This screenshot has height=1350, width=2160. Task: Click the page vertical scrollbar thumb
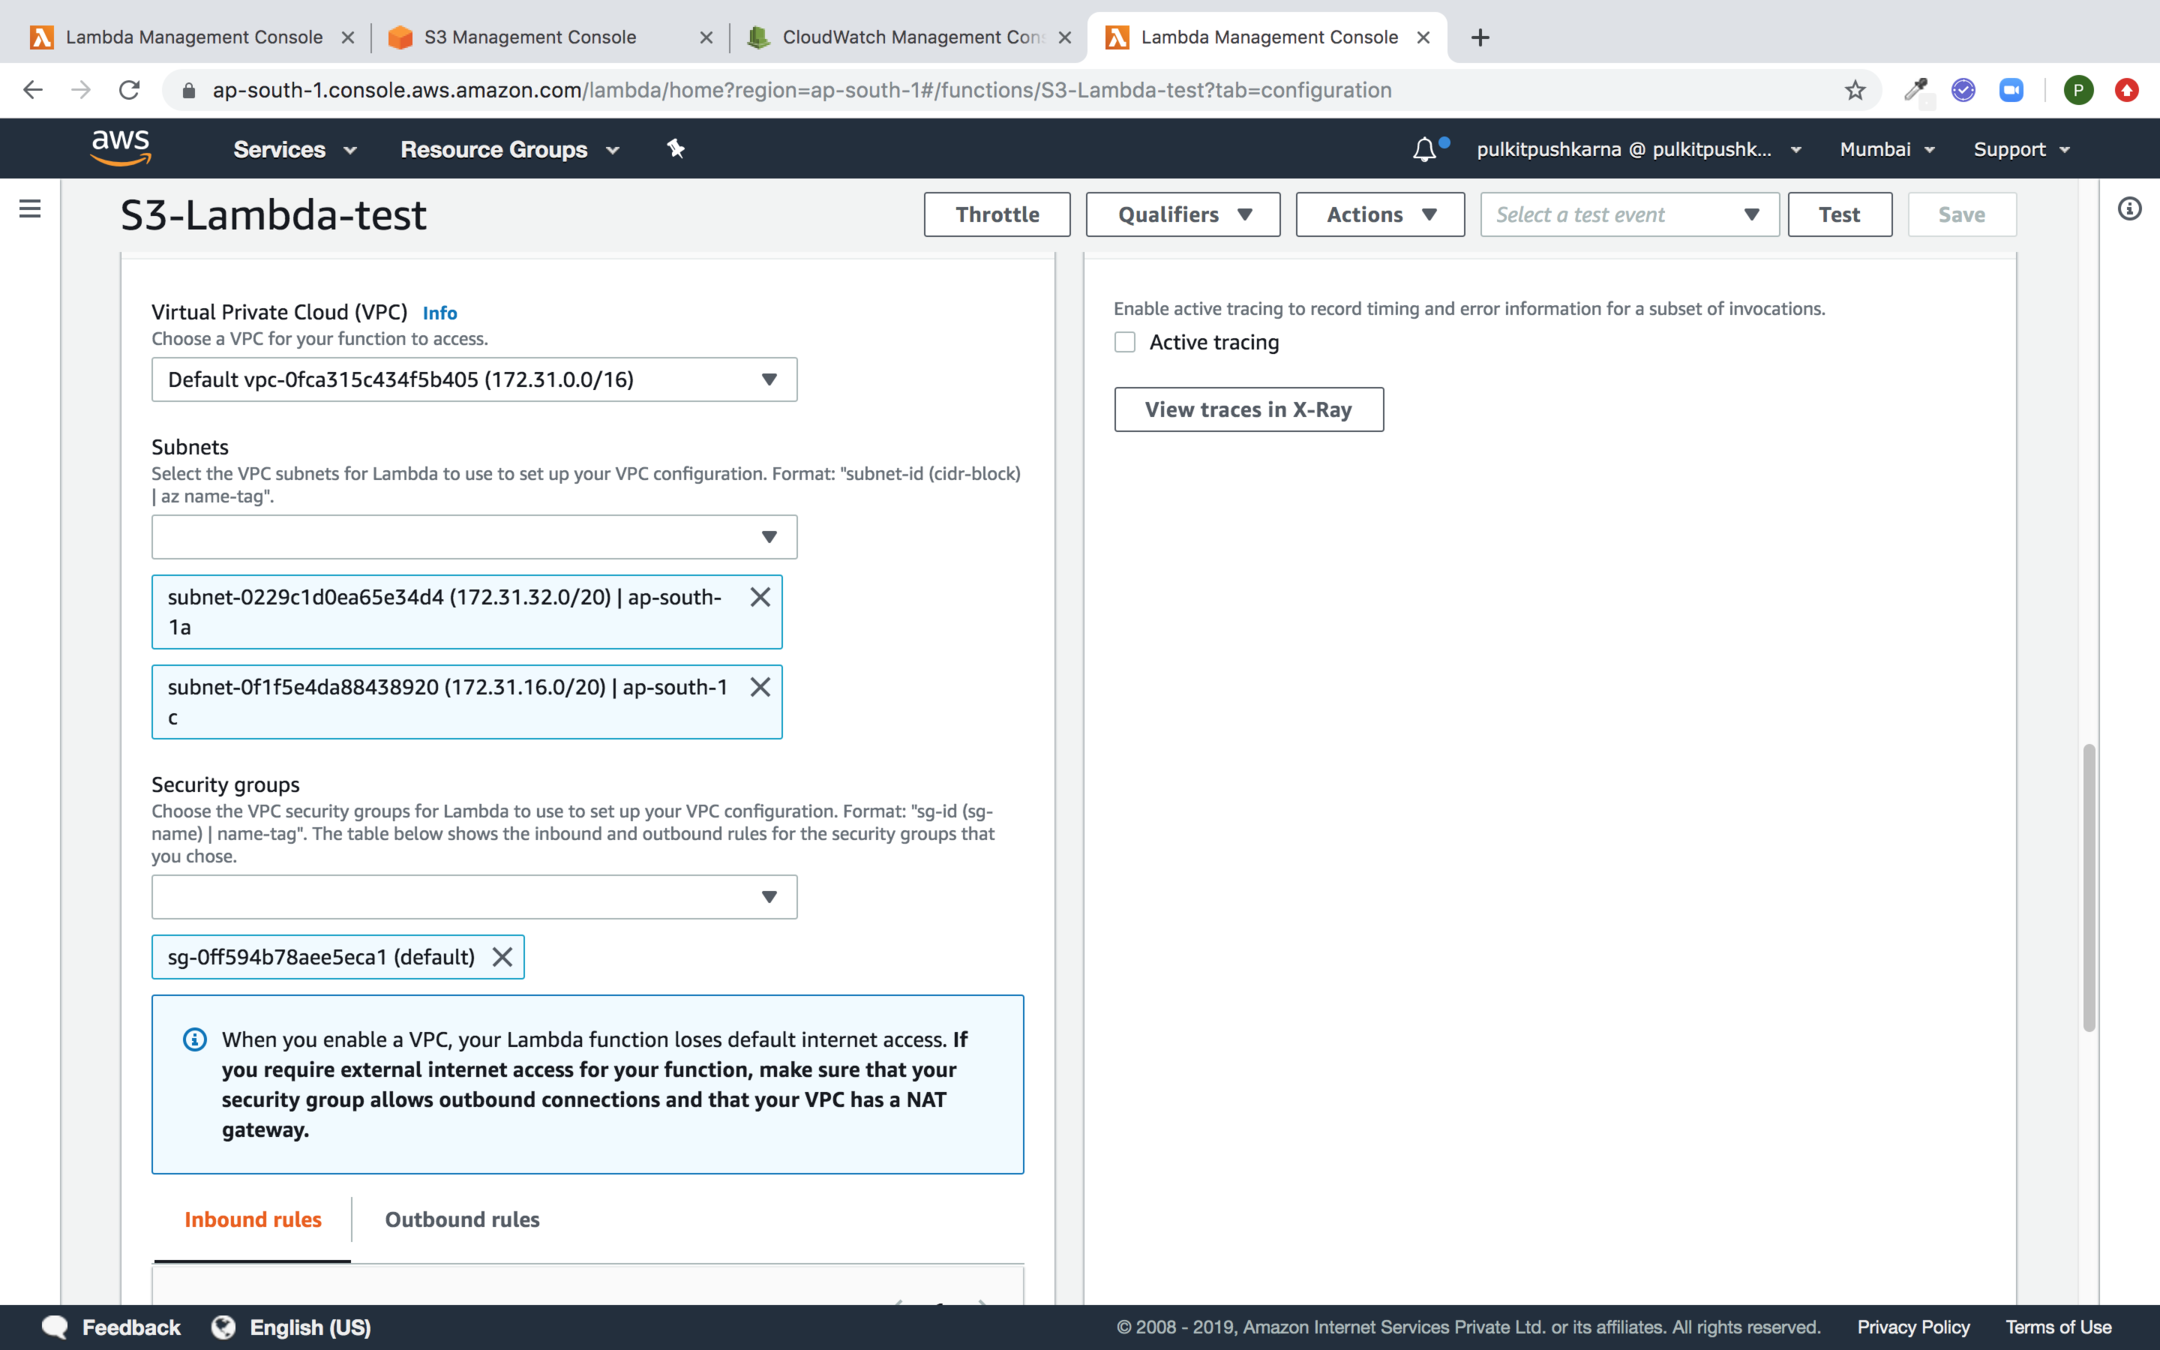[x=2088, y=887]
